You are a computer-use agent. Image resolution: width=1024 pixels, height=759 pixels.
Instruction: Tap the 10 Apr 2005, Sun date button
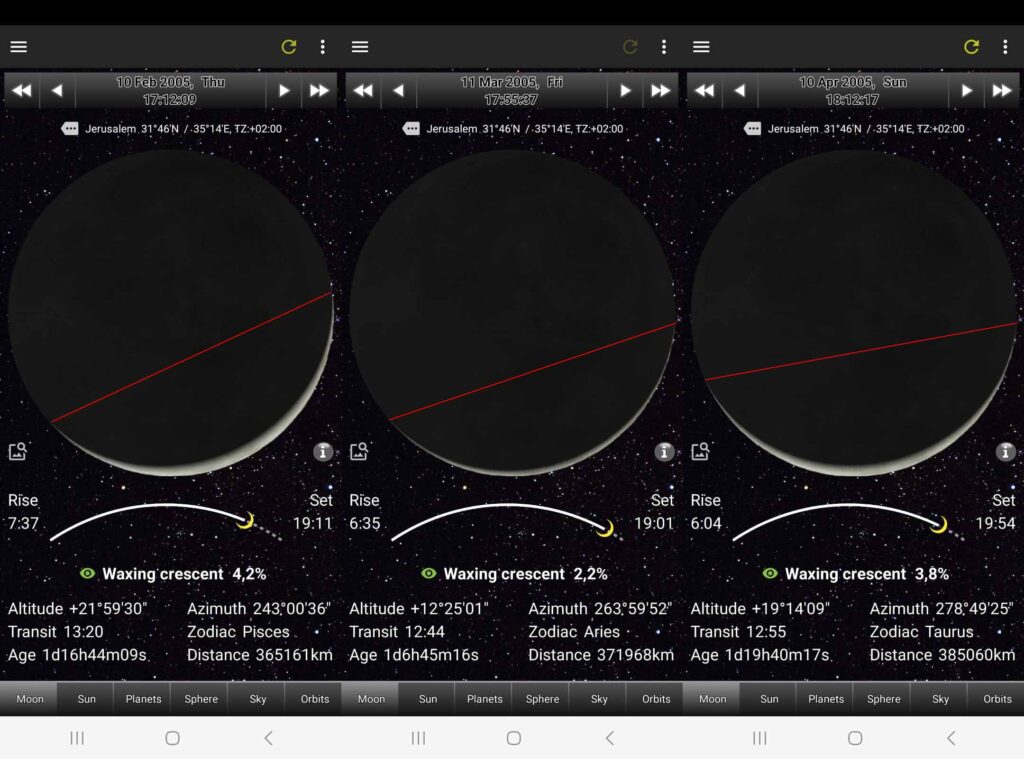click(852, 91)
